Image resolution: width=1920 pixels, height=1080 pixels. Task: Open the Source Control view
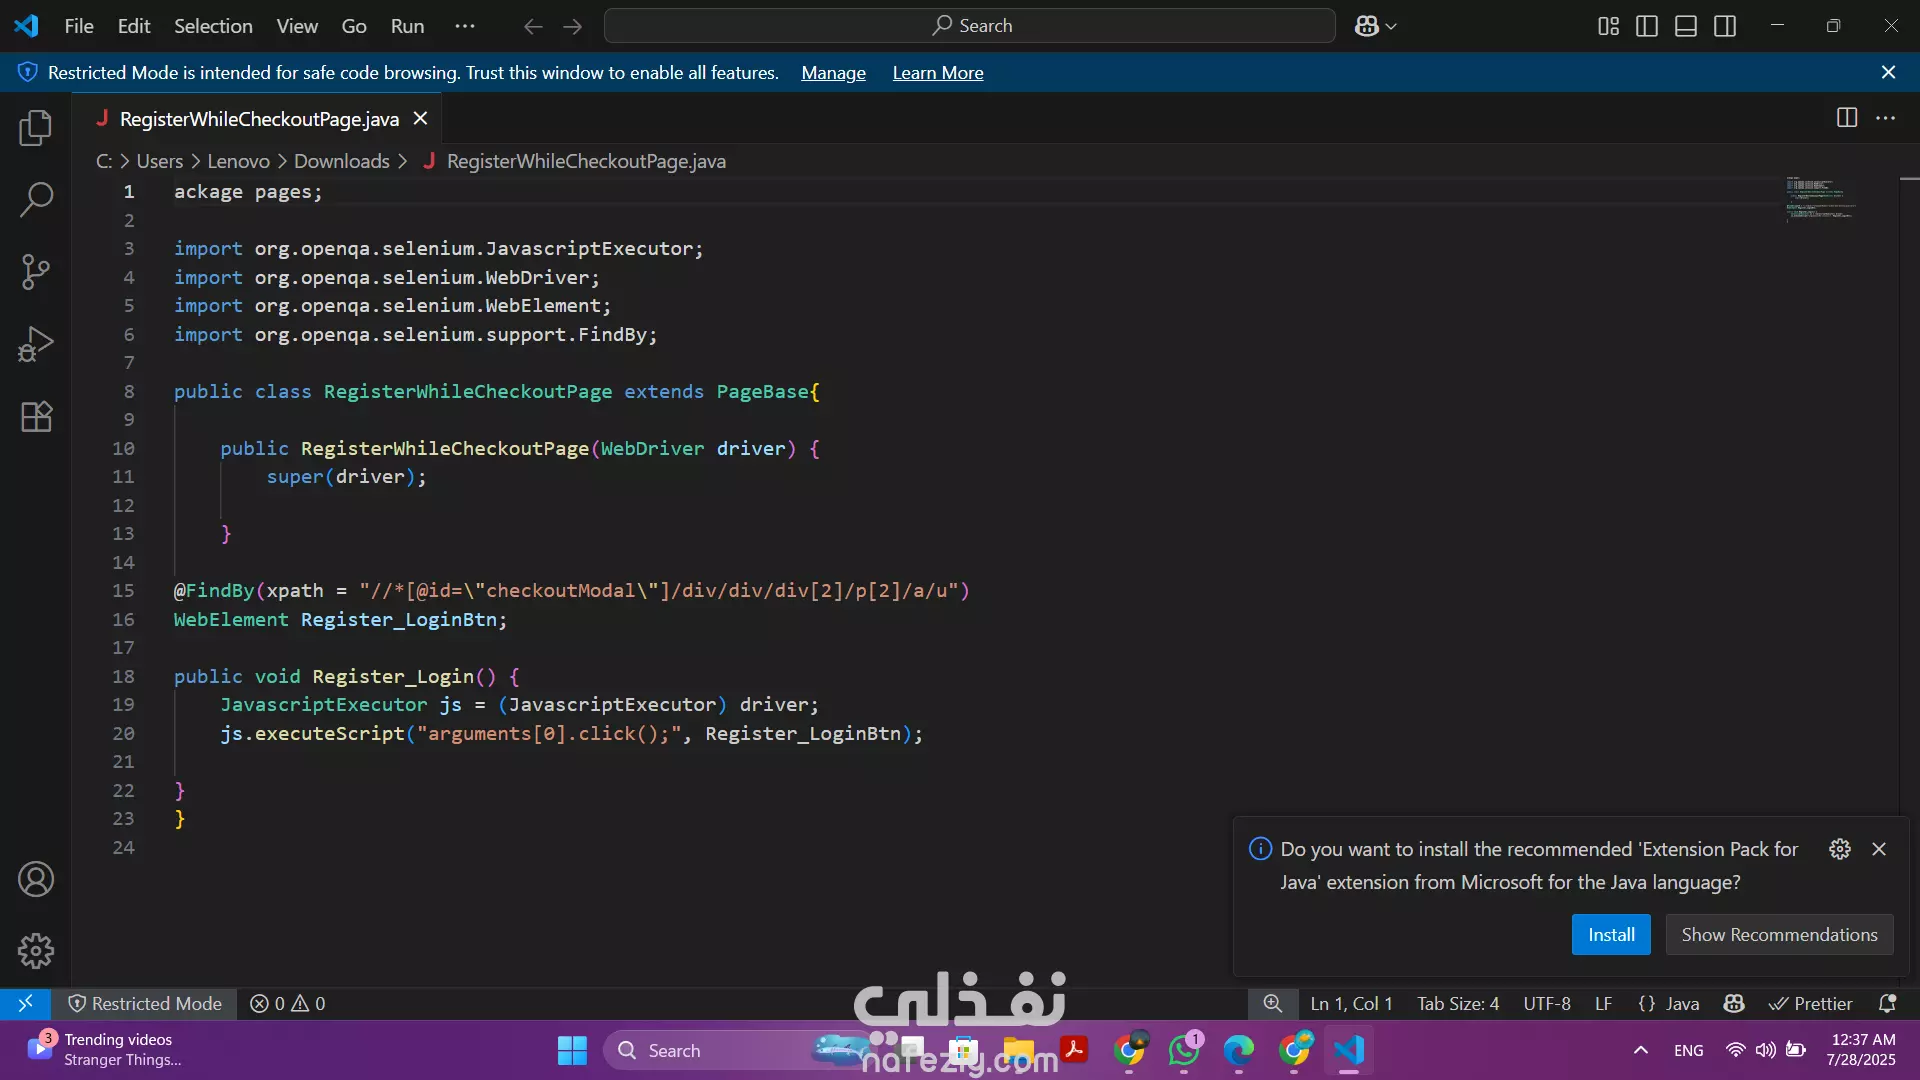[x=36, y=271]
